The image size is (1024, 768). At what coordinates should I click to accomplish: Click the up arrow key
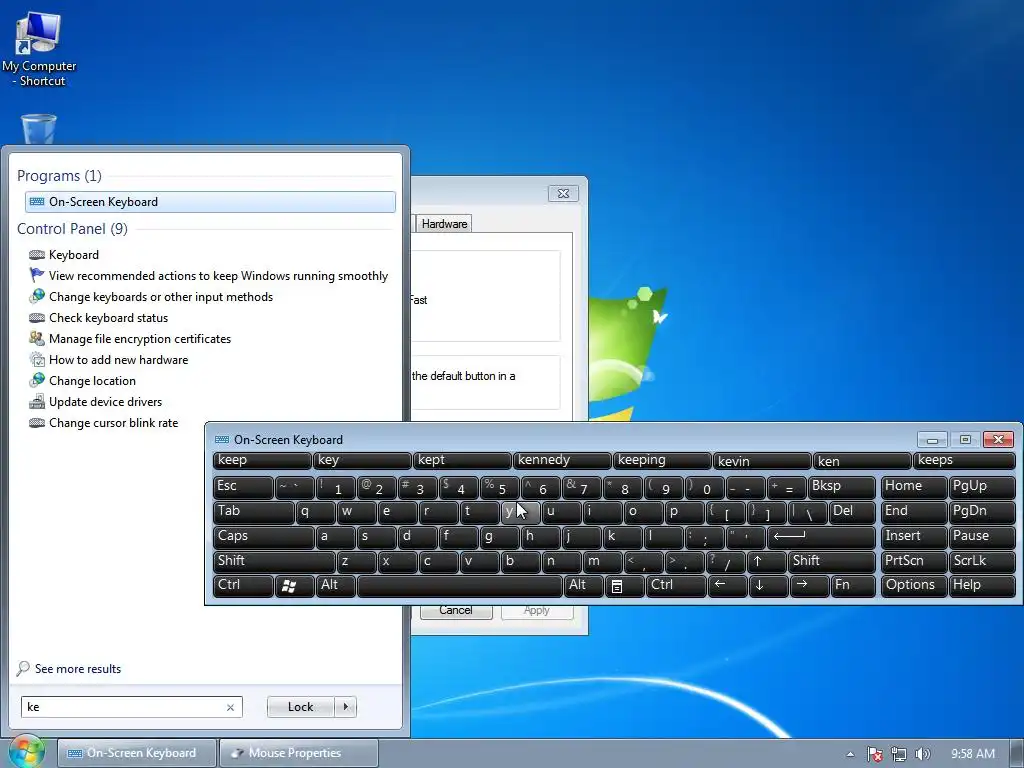(x=765, y=561)
